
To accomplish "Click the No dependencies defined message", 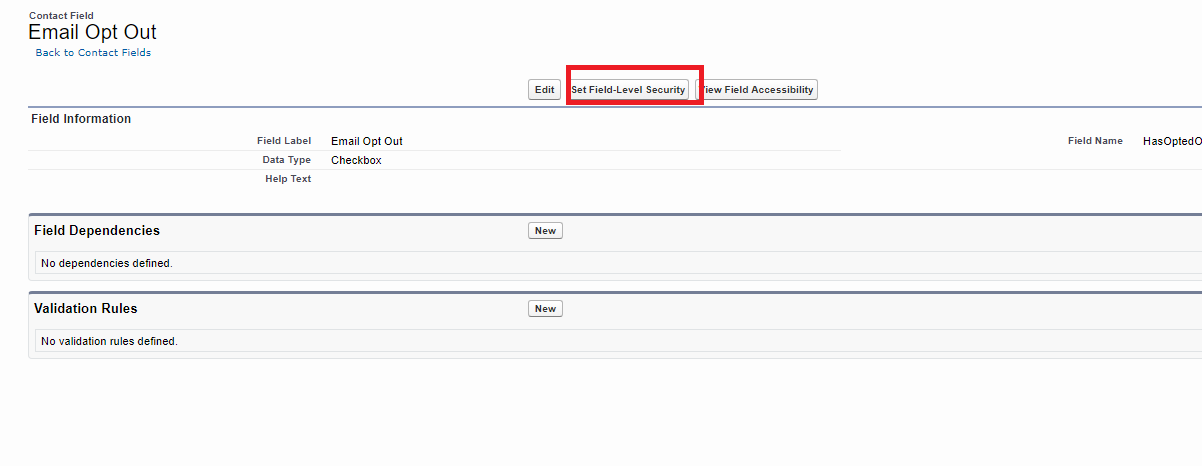I will (107, 264).
